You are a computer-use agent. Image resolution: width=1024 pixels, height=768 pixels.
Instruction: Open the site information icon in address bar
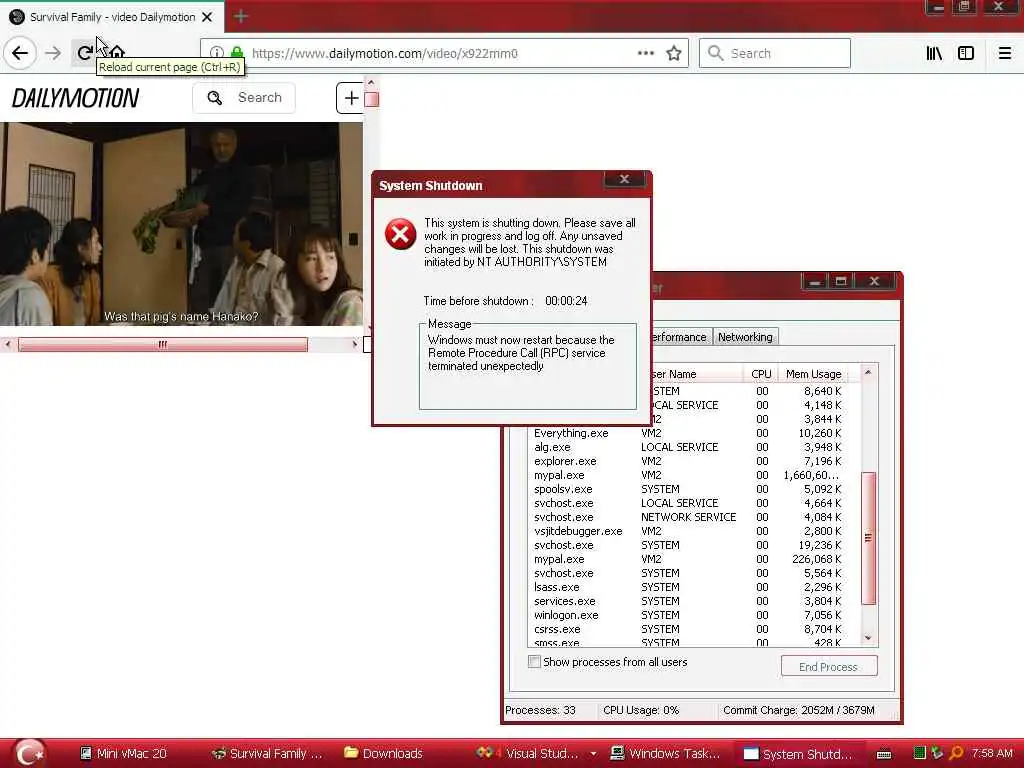[217, 53]
